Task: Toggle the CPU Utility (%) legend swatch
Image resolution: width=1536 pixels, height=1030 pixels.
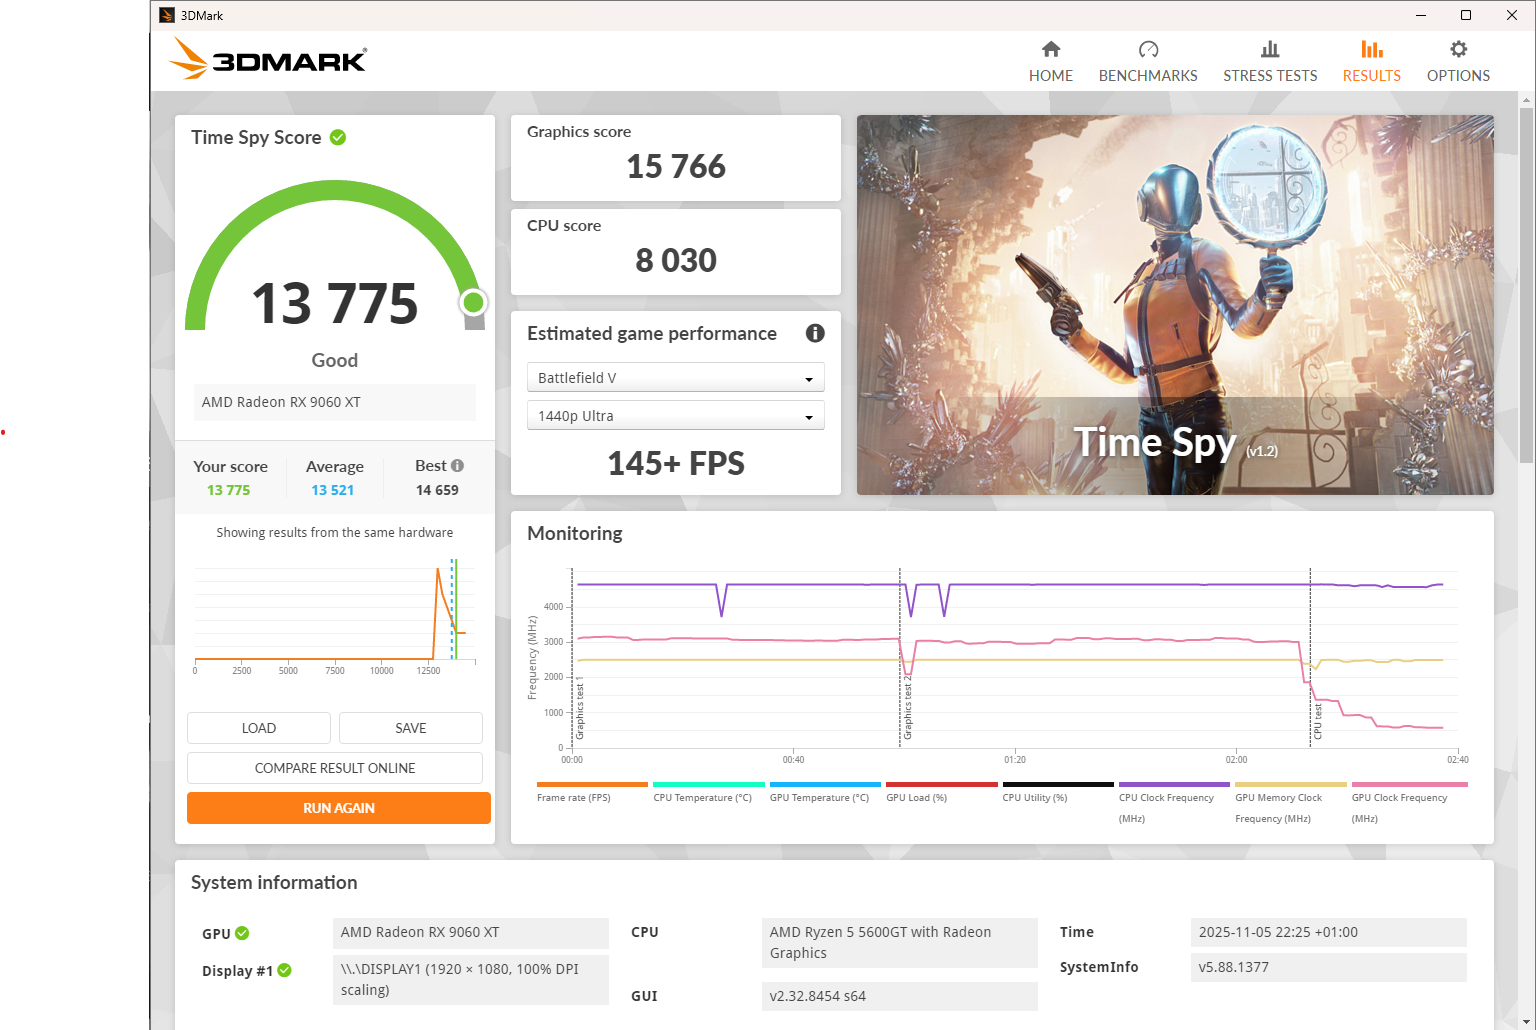Action: click(x=1058, y=785)
